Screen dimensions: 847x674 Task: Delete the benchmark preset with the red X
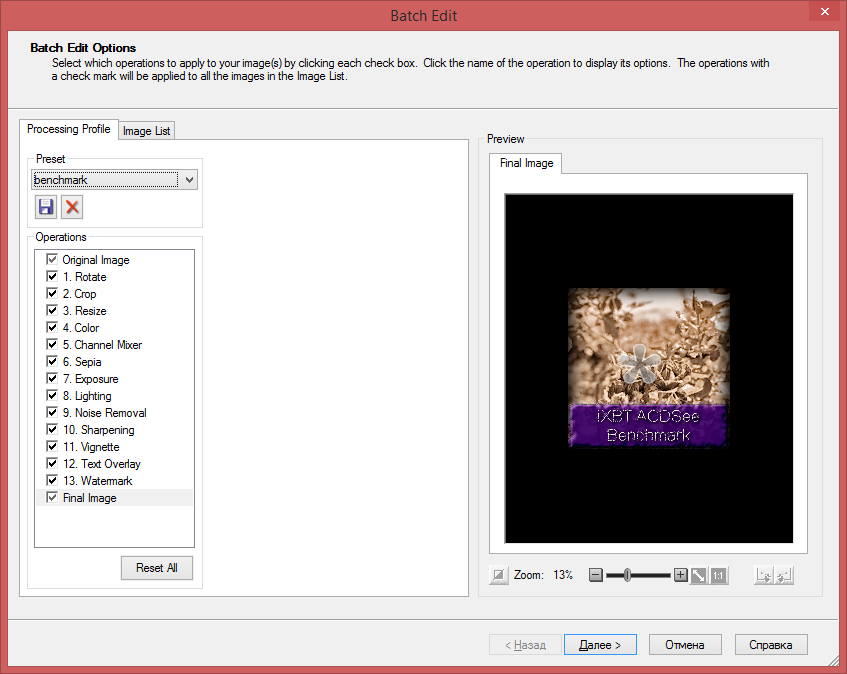pos(72,207)
